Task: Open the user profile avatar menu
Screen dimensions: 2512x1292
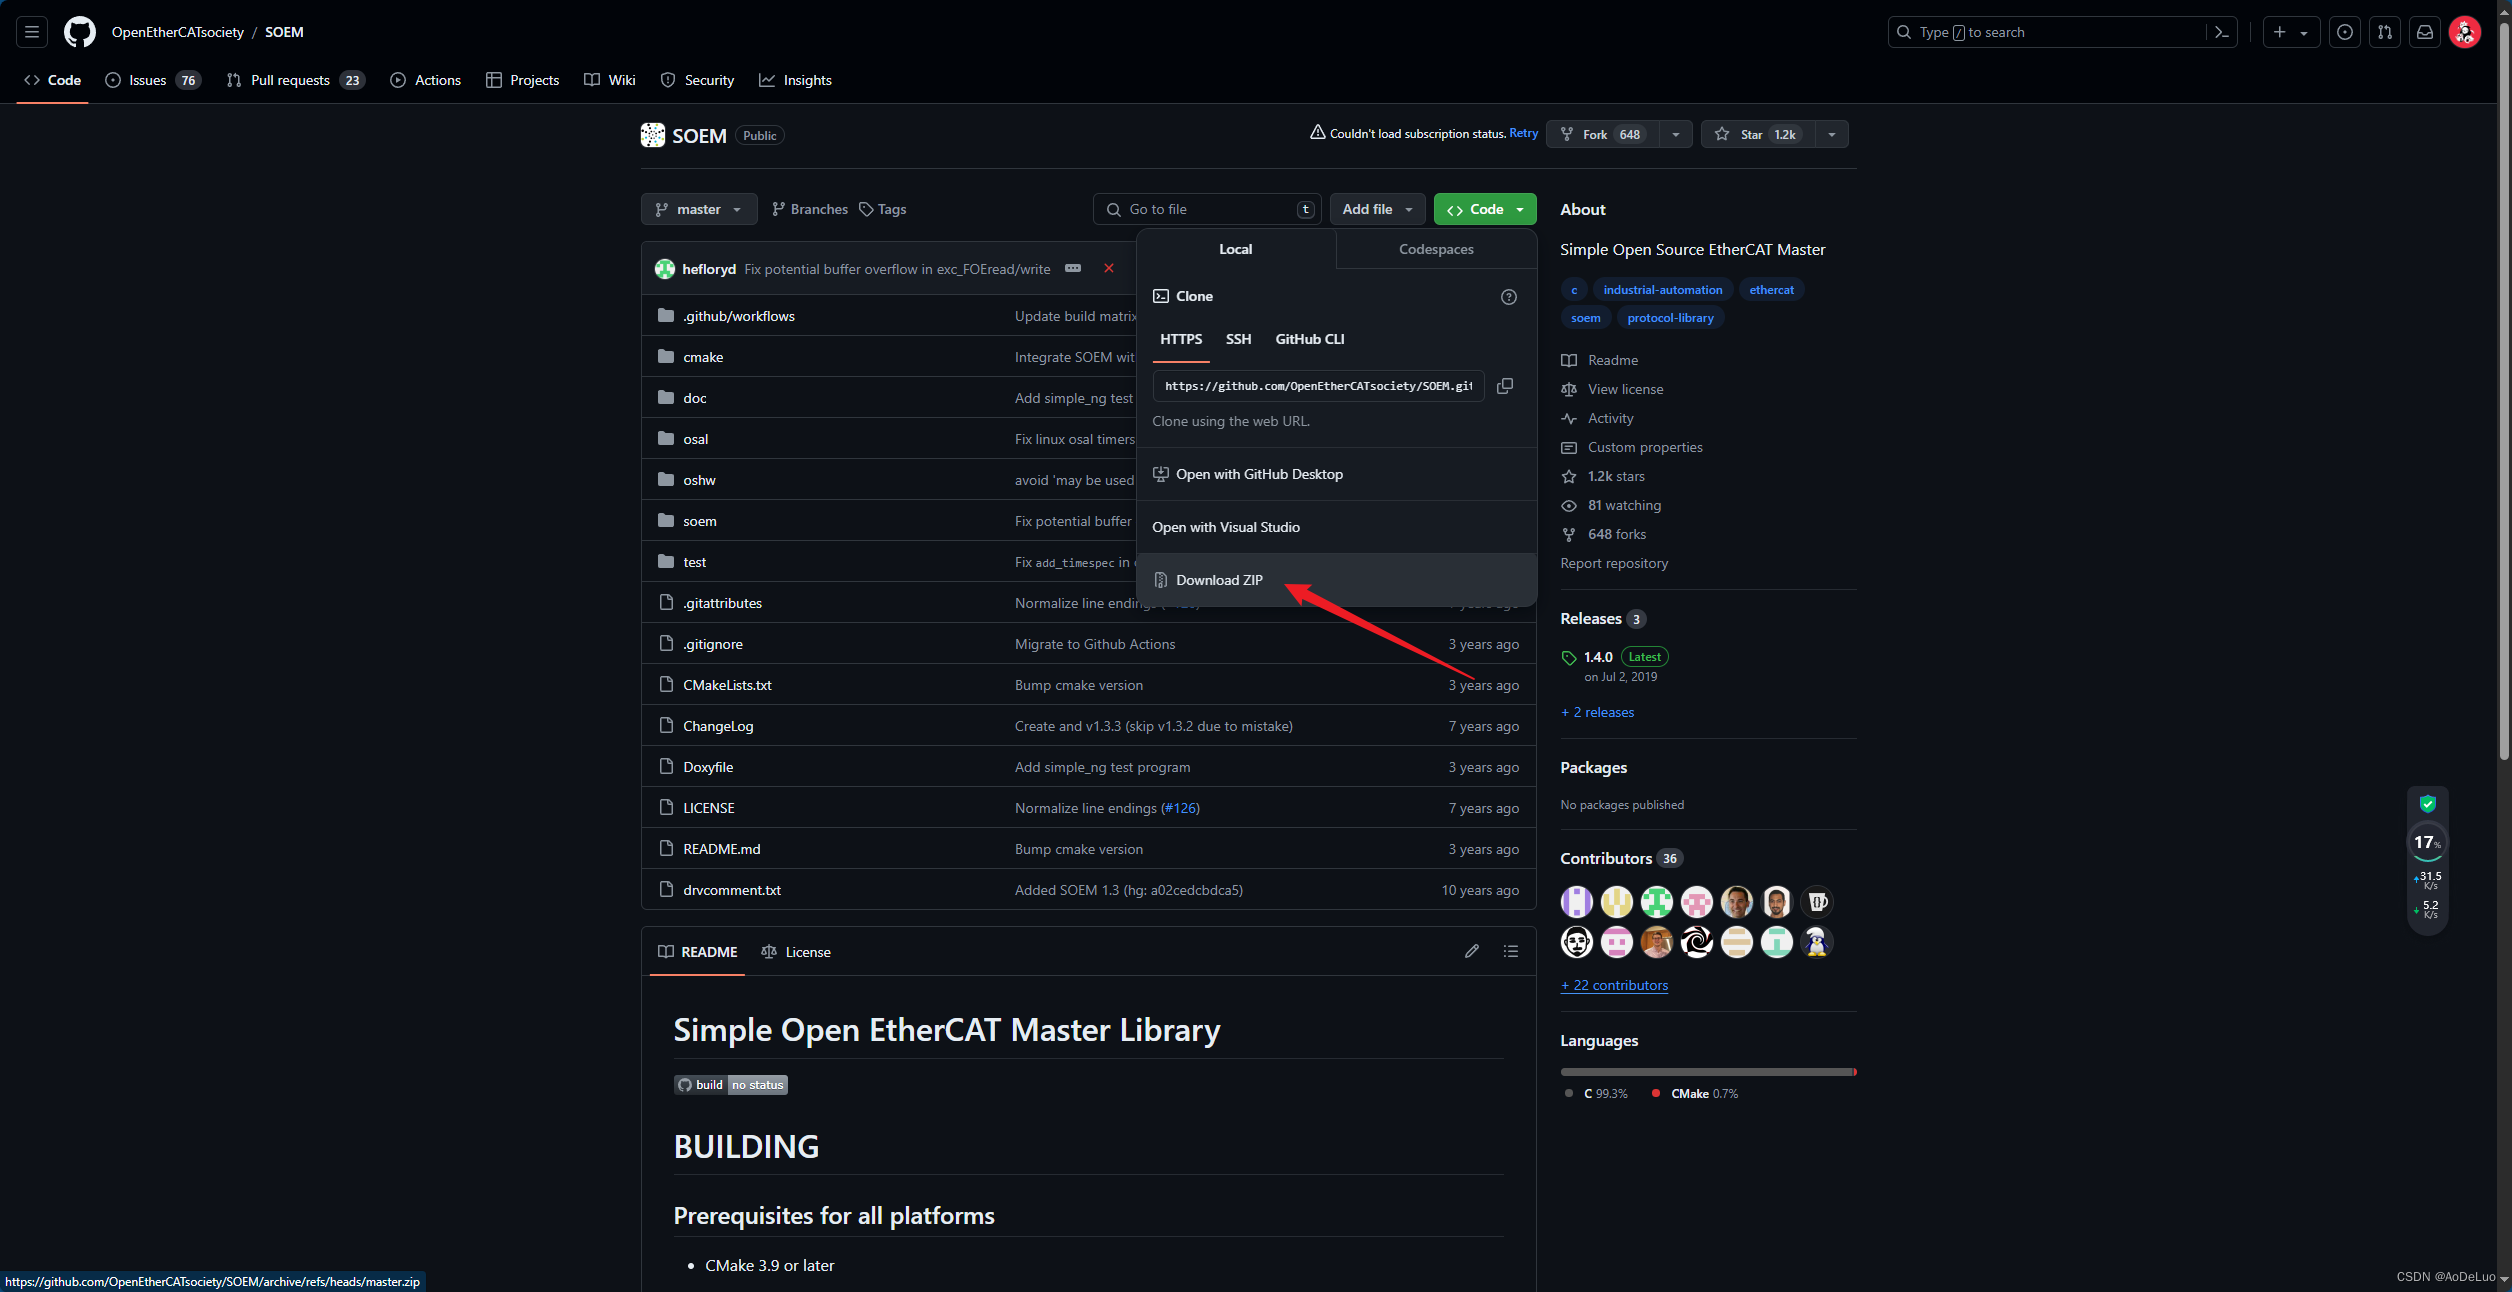Action: click(x=2465, y=32)
